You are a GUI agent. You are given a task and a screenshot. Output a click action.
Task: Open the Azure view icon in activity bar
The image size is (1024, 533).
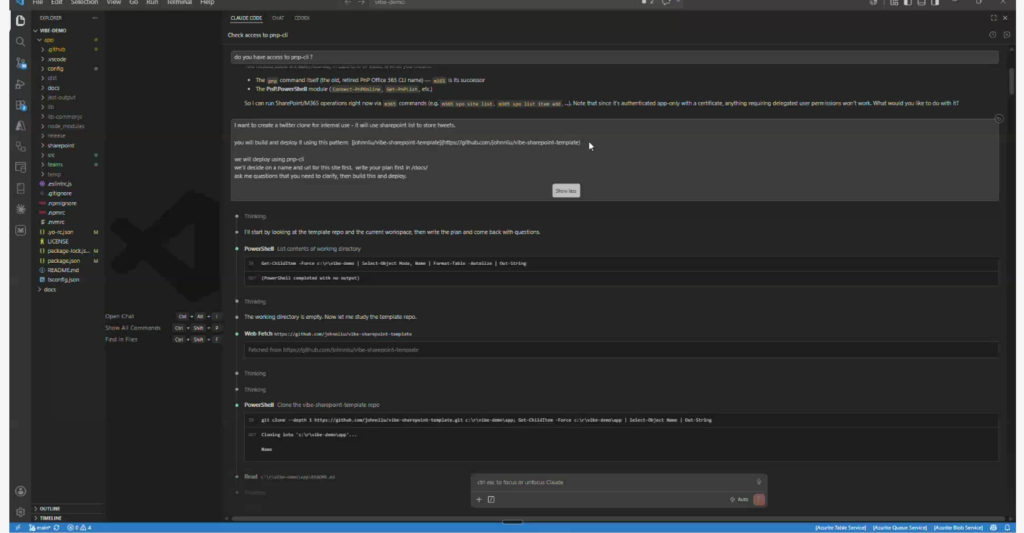pyautogui.click(x=20, y=126)
